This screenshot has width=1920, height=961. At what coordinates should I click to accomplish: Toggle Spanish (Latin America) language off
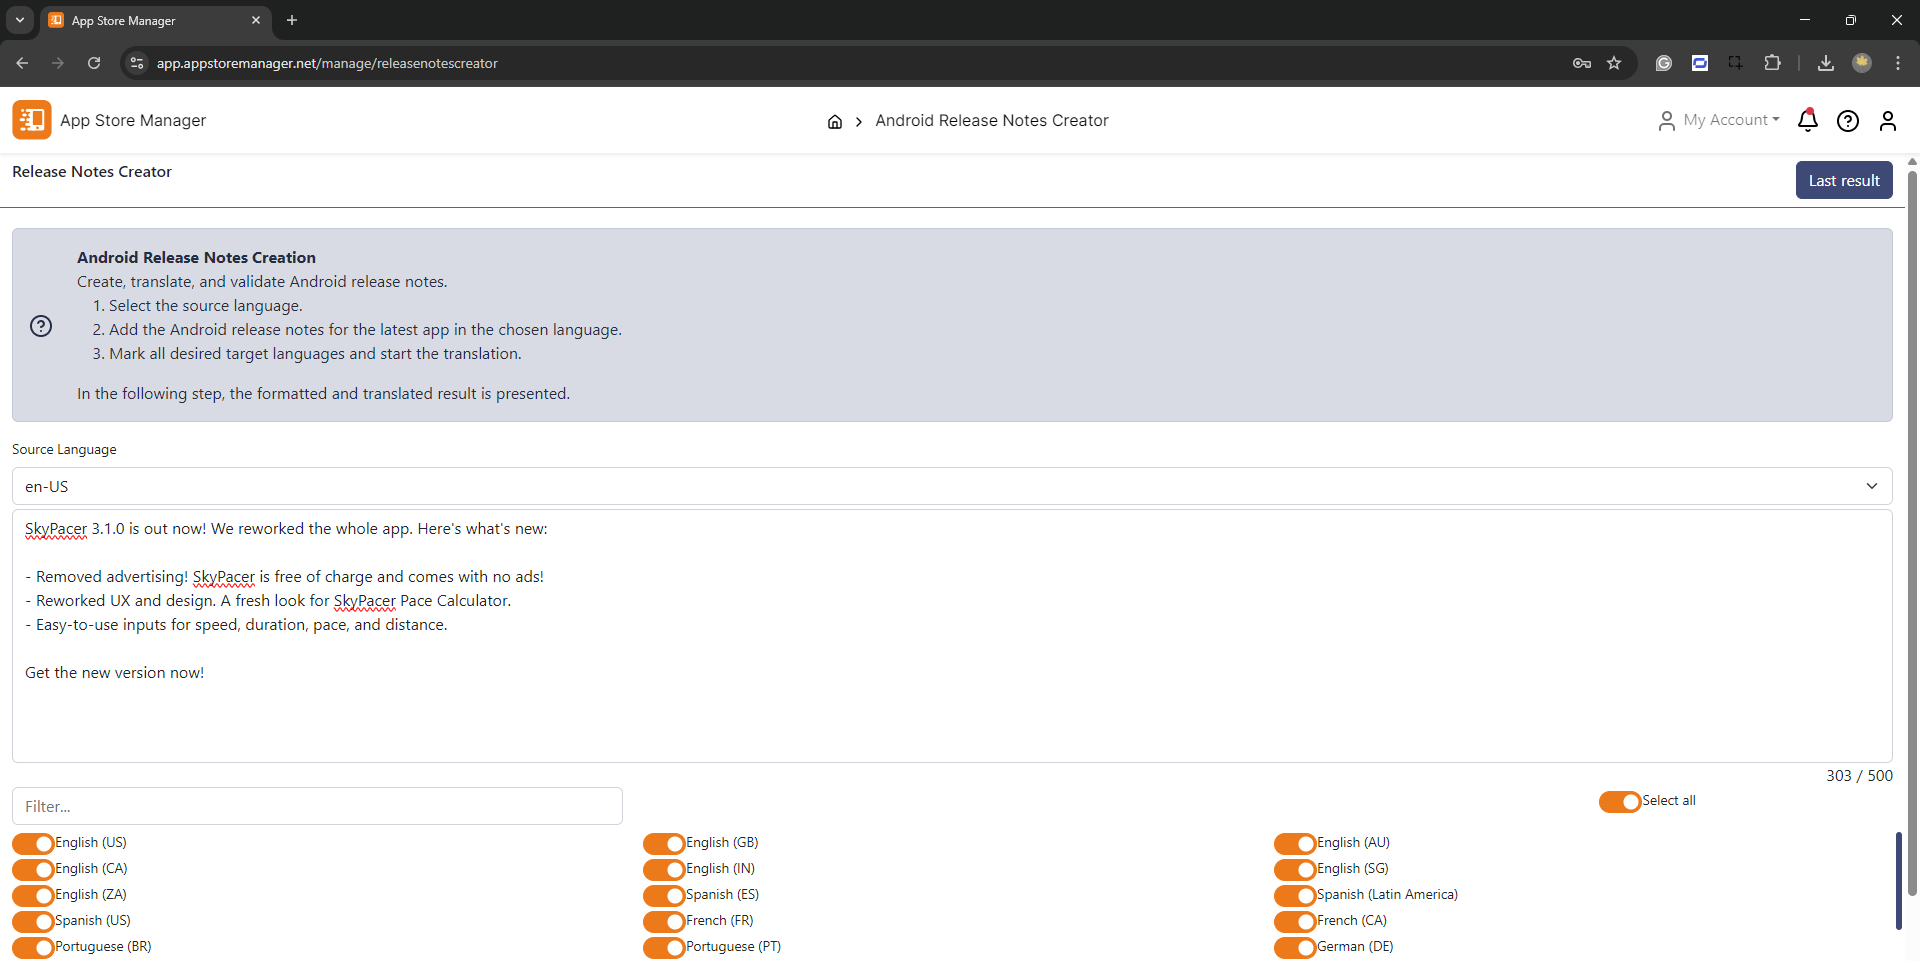1295,896
